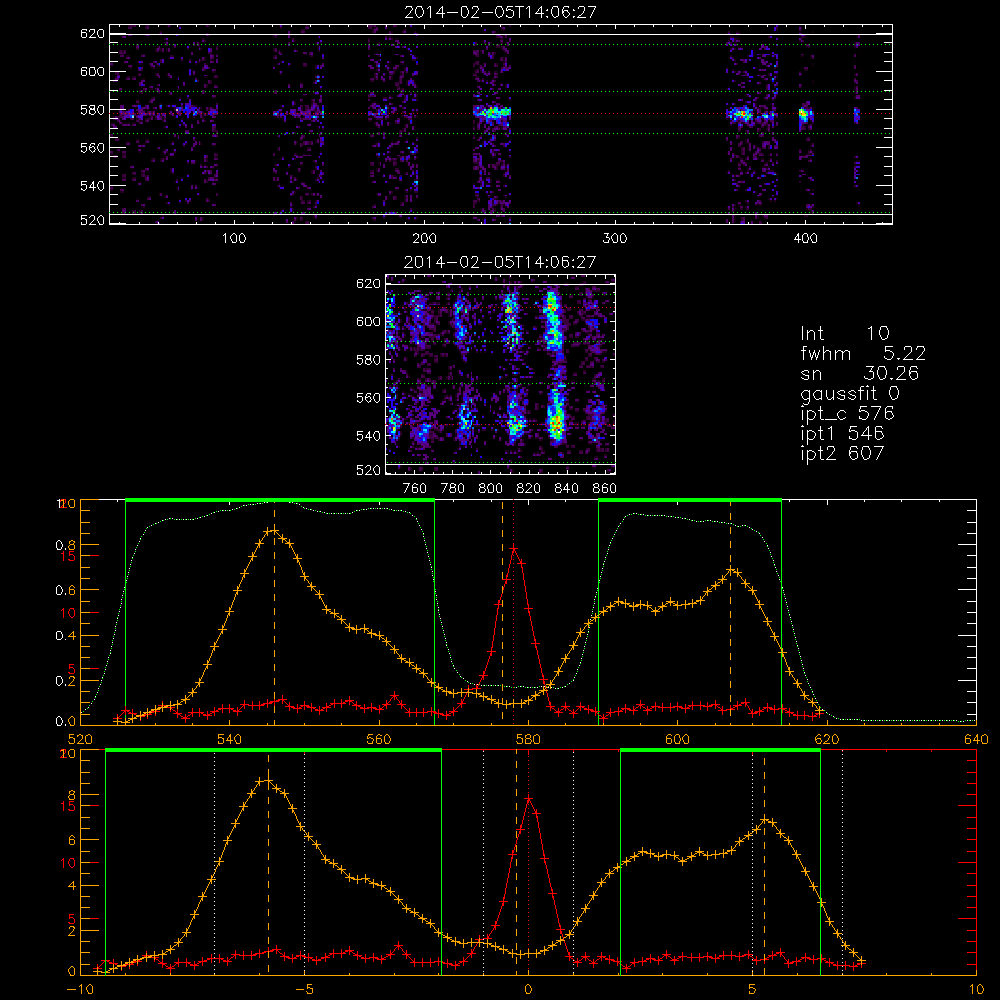Click x-axis label 400 under top spectrogram
1000x1000 pixels.
(x=805, y=239)
